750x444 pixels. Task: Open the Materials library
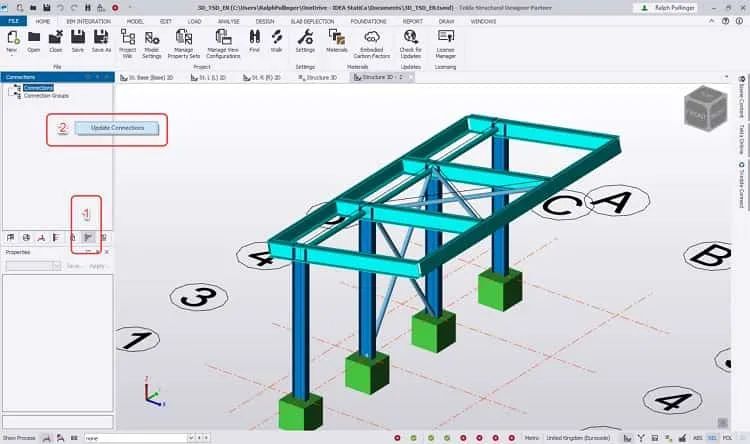click(337, 41)
